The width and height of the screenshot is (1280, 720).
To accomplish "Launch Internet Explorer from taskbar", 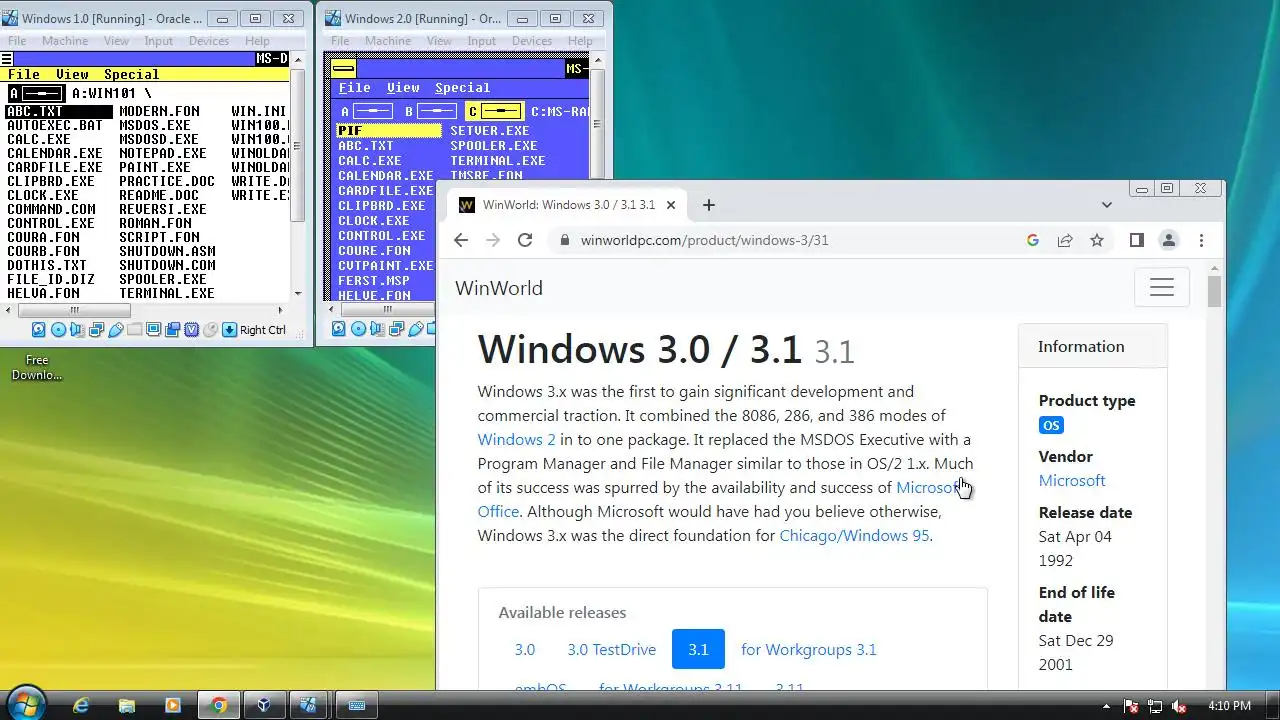I will (x=81, y=705).
